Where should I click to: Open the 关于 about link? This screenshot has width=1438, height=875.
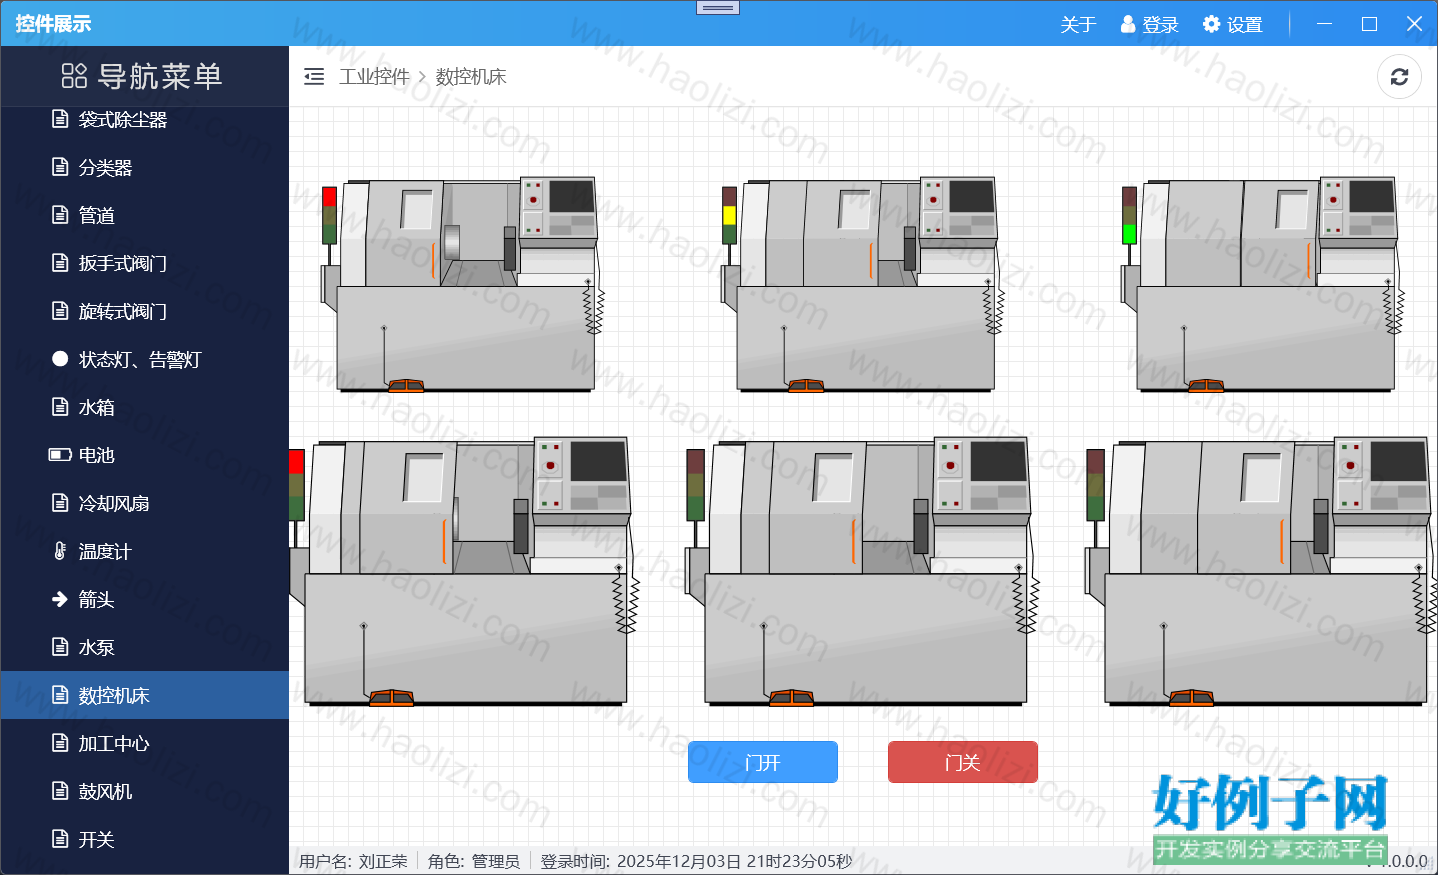coord(1078,24)
